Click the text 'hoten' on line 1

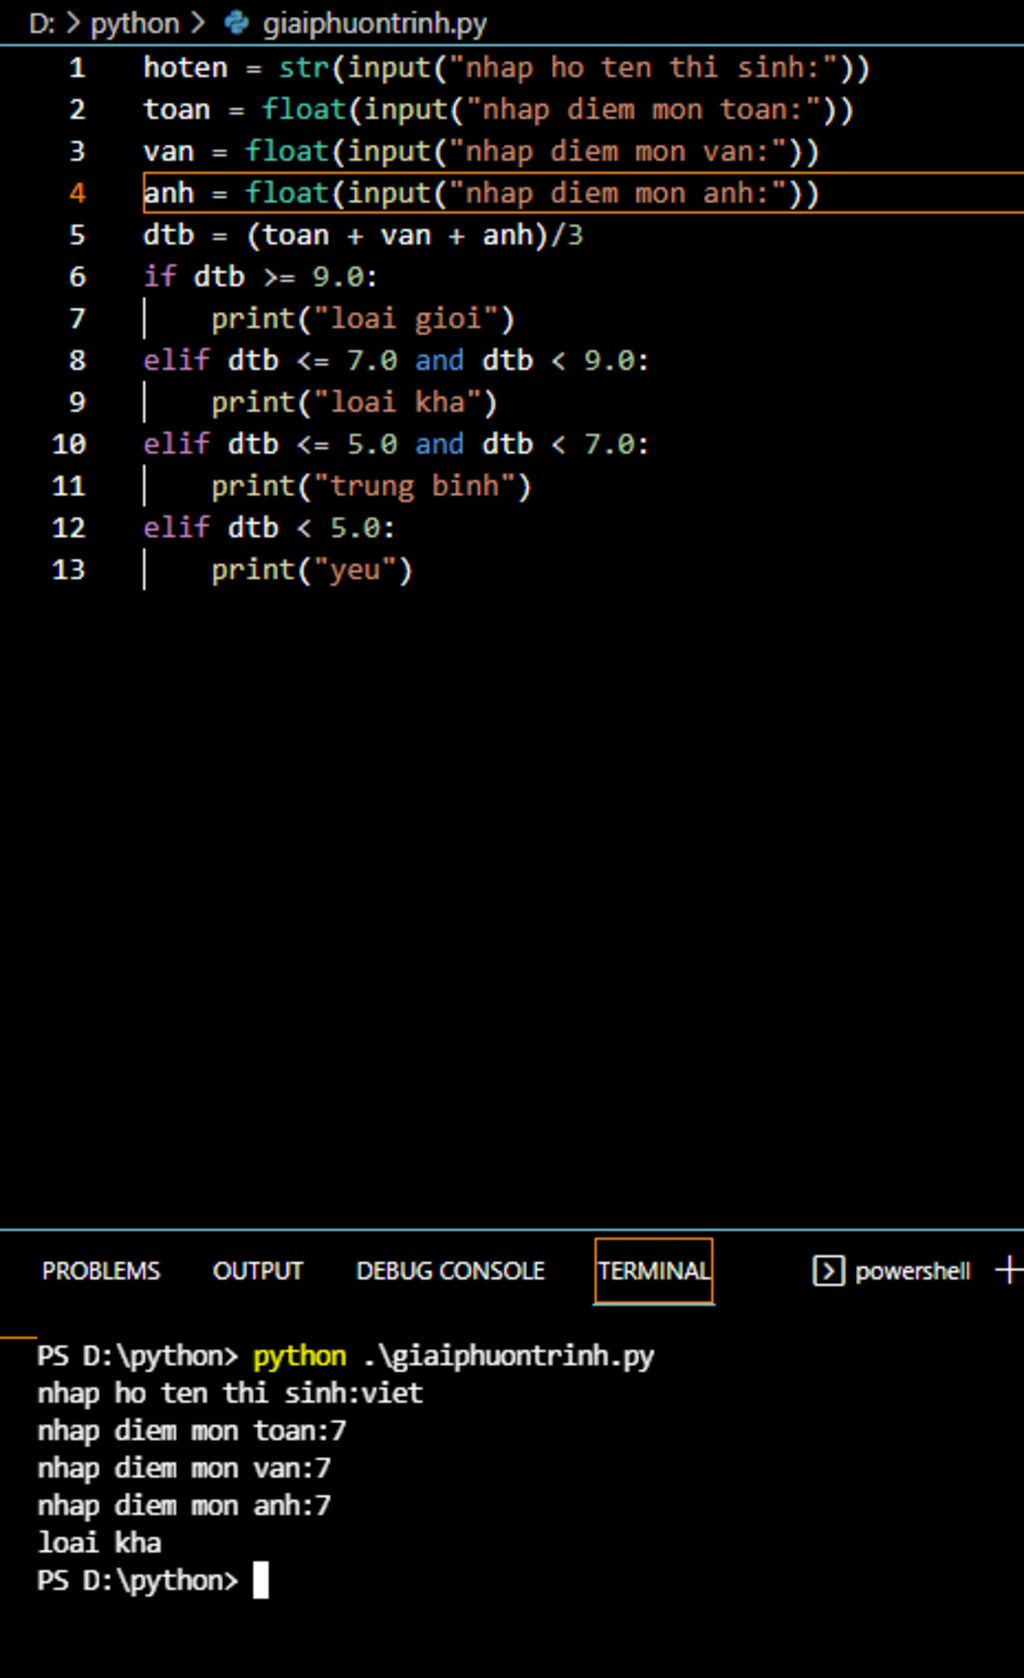pyautogui.click(x=185, y=68)
